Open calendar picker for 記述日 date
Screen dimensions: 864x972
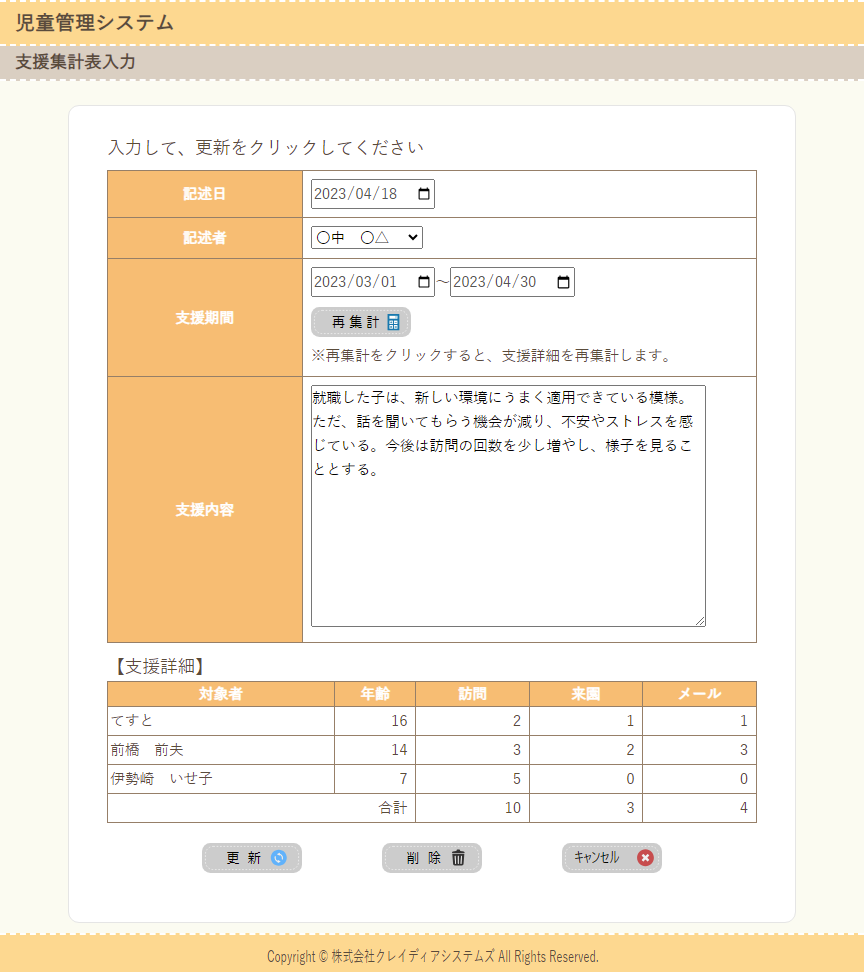tap(424, 194)
